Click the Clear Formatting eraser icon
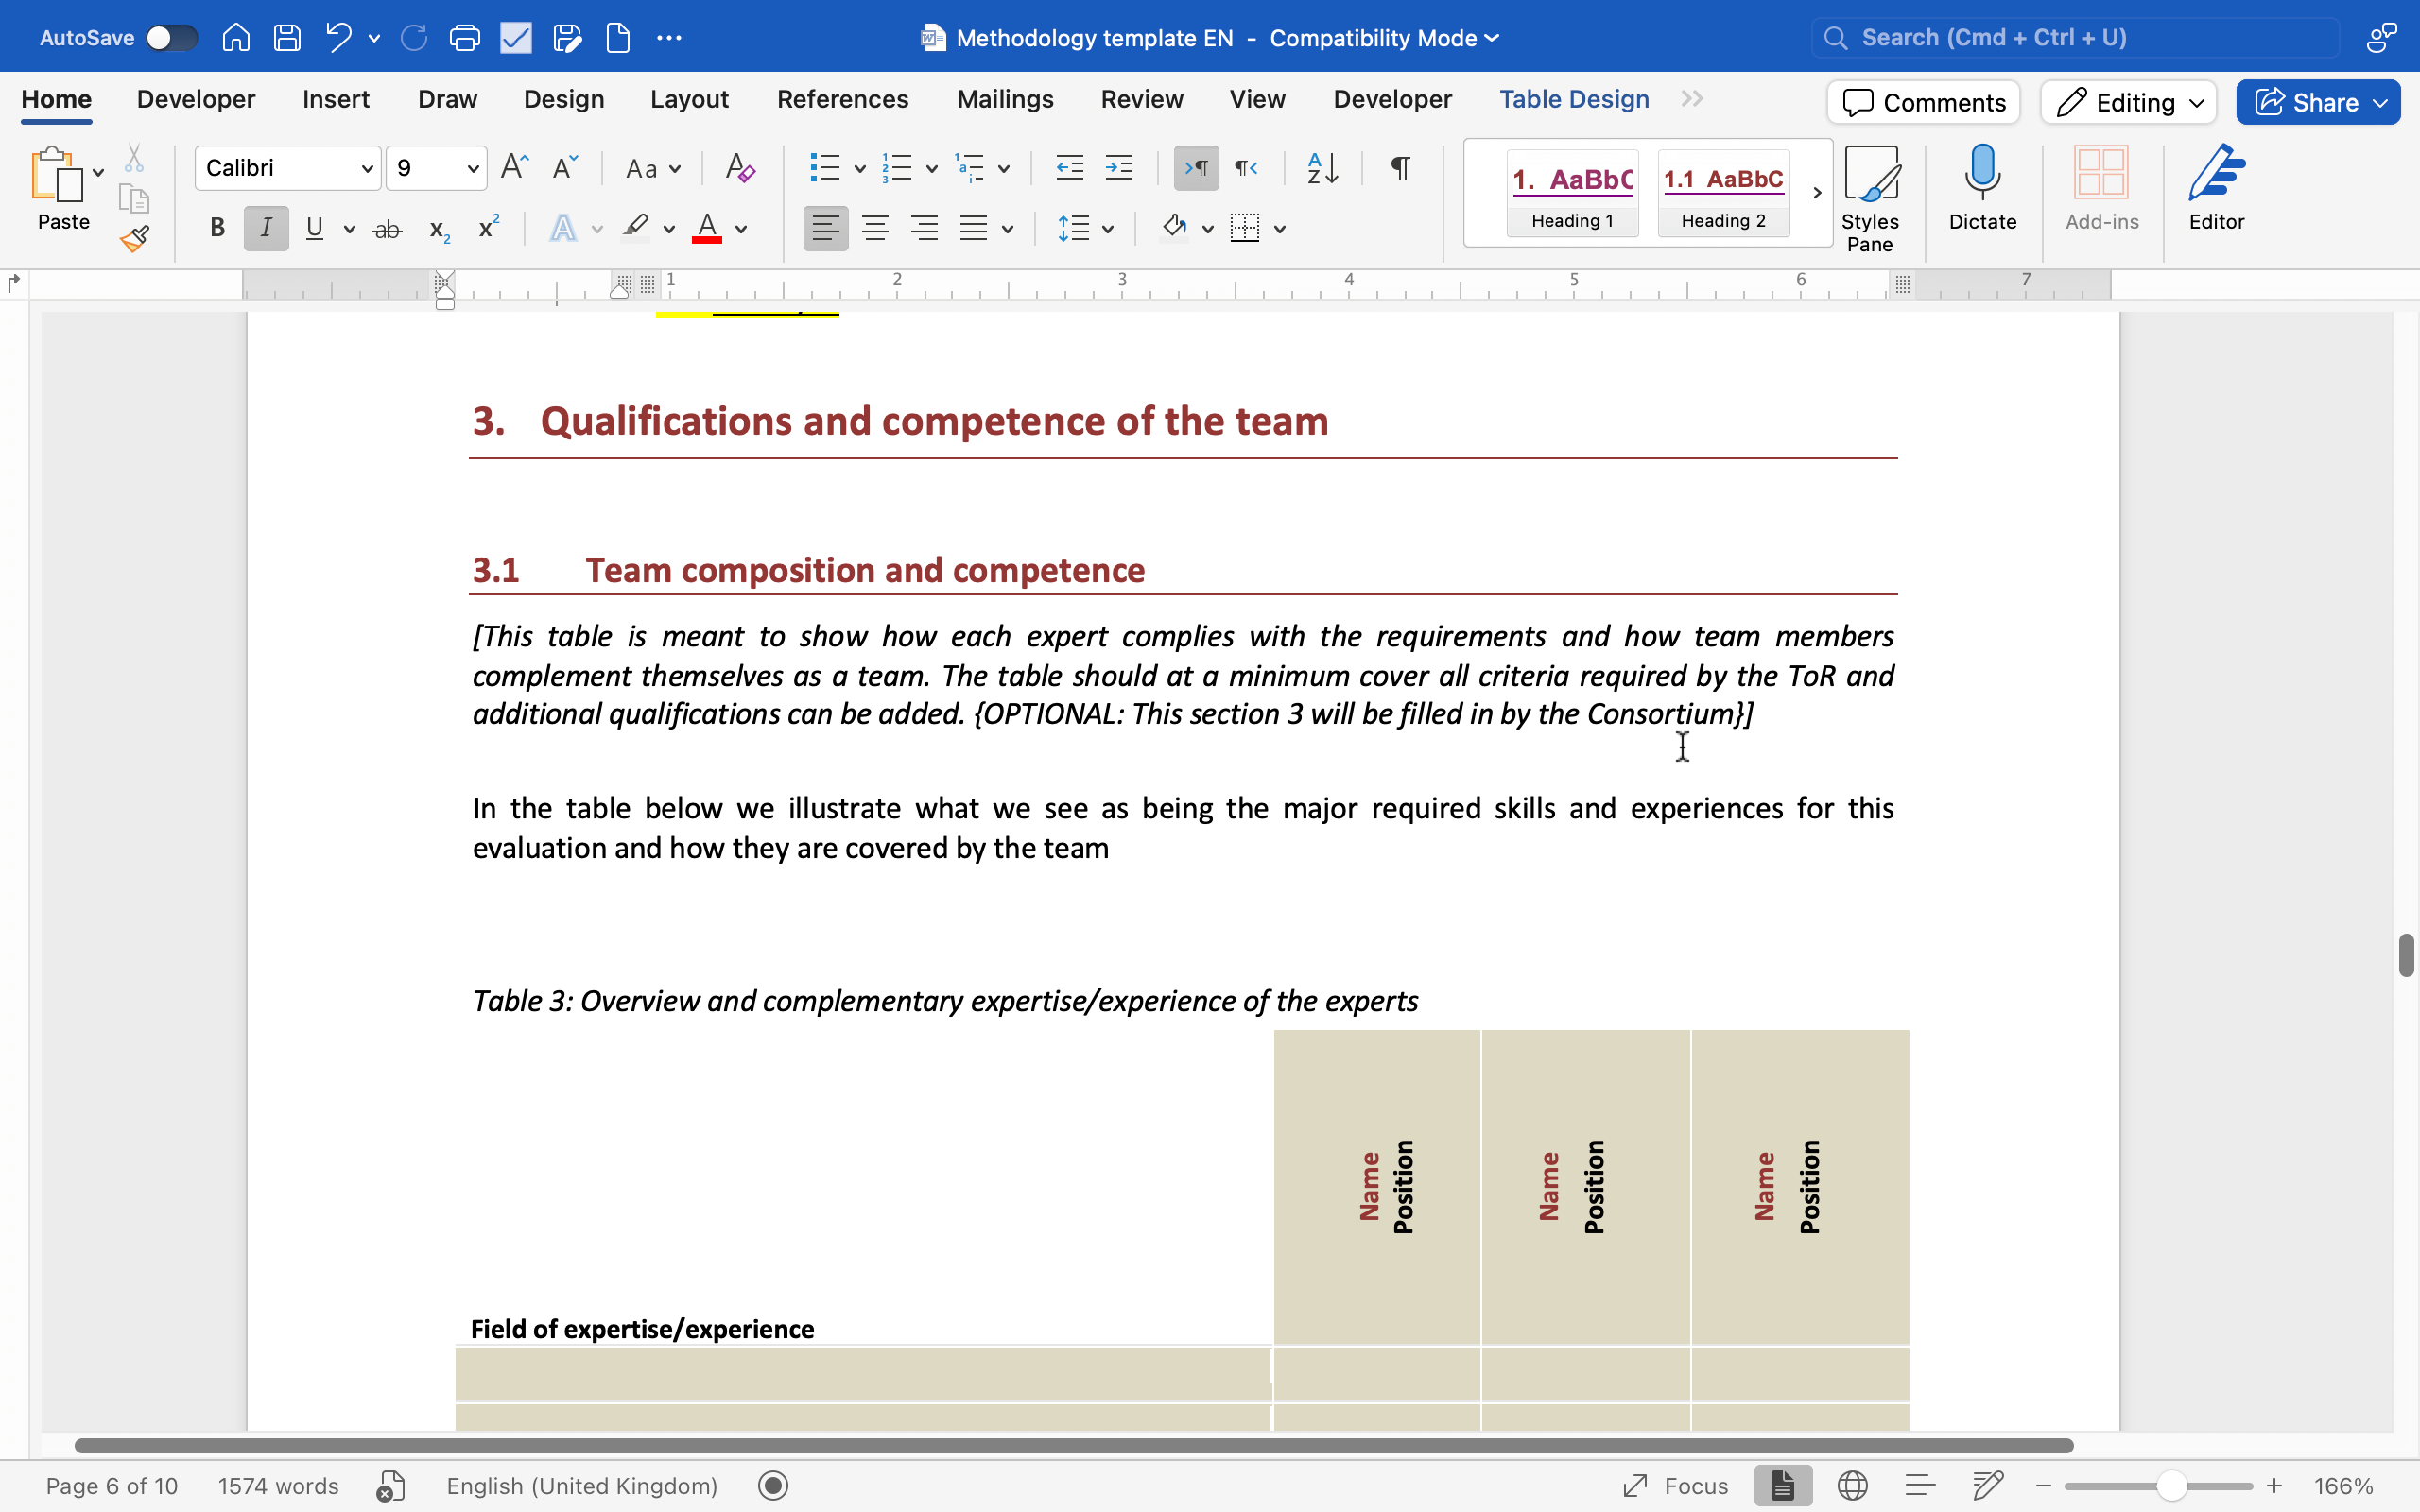This screenshot has width=2420, height=1512. click(x=740, y=168)
